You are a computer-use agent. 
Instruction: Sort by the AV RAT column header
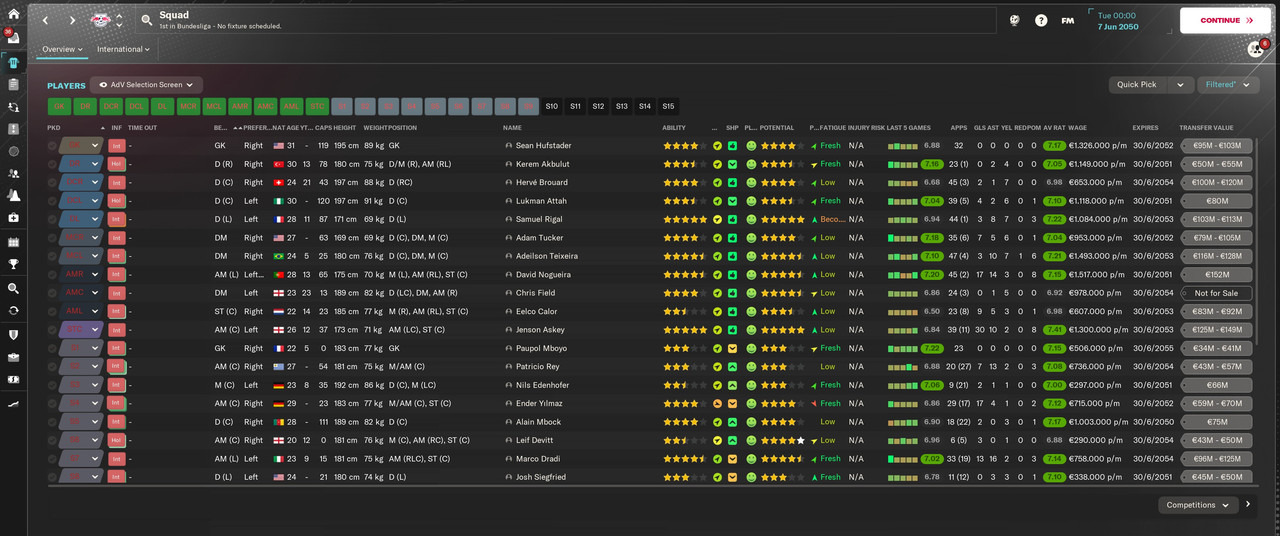pos(1053,128)
